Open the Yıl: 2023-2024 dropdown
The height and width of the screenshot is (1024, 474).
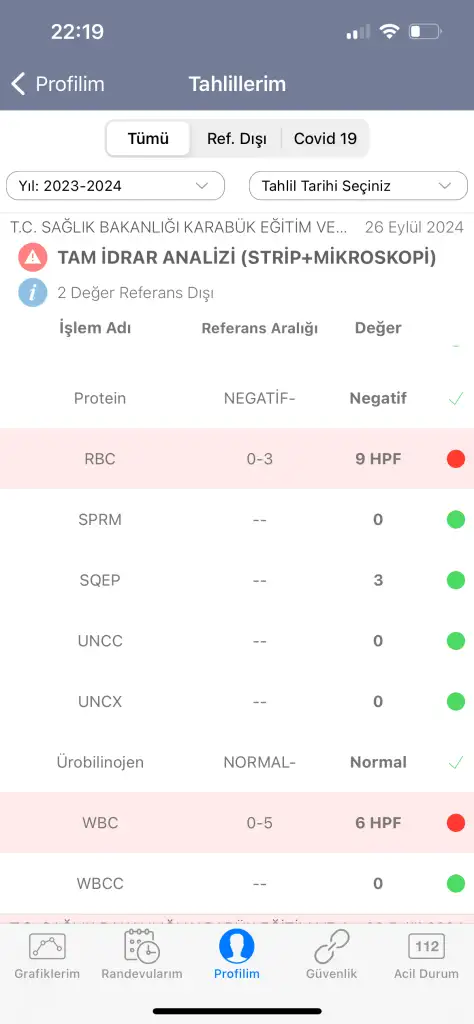point(116,185)
